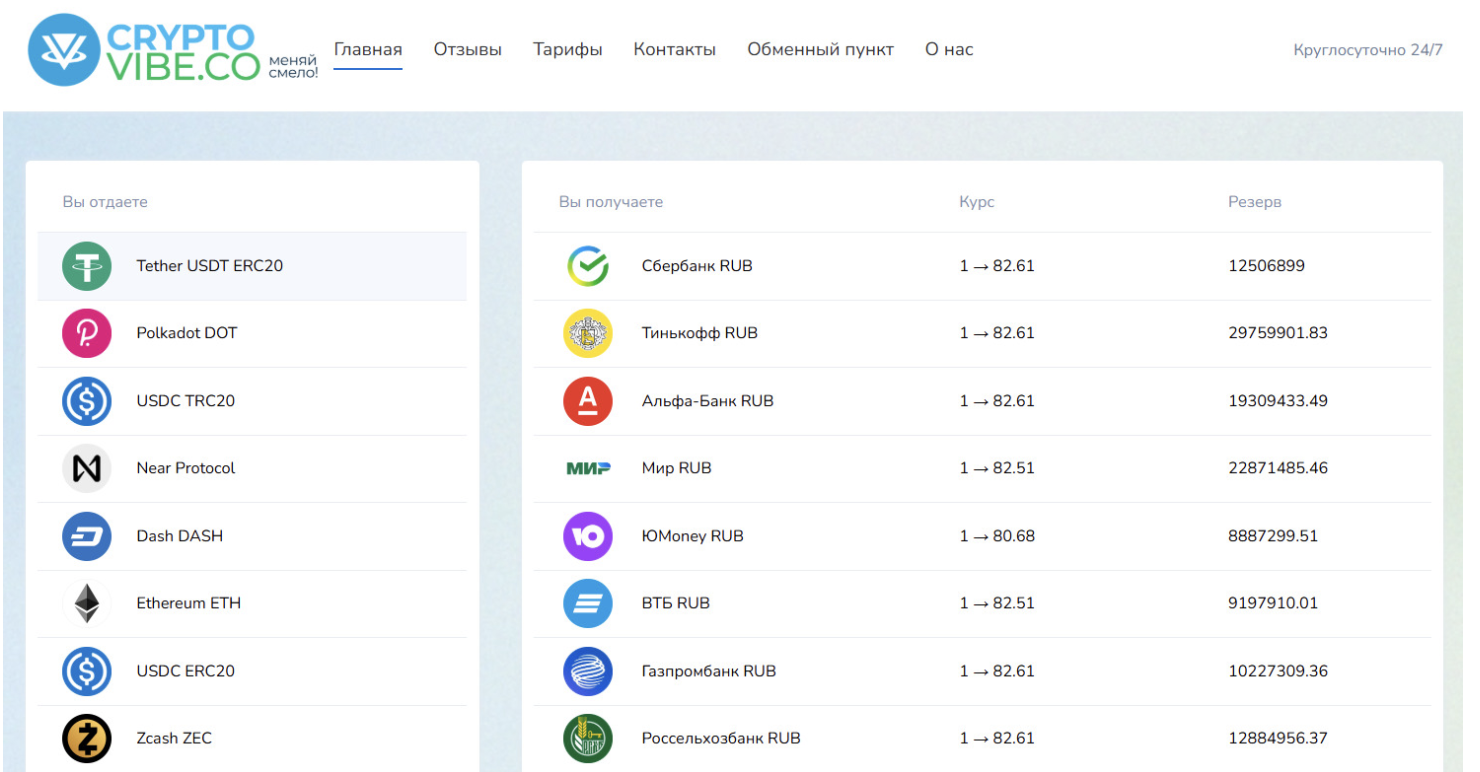
Task: Click the Курс column header
Action: 977,202
